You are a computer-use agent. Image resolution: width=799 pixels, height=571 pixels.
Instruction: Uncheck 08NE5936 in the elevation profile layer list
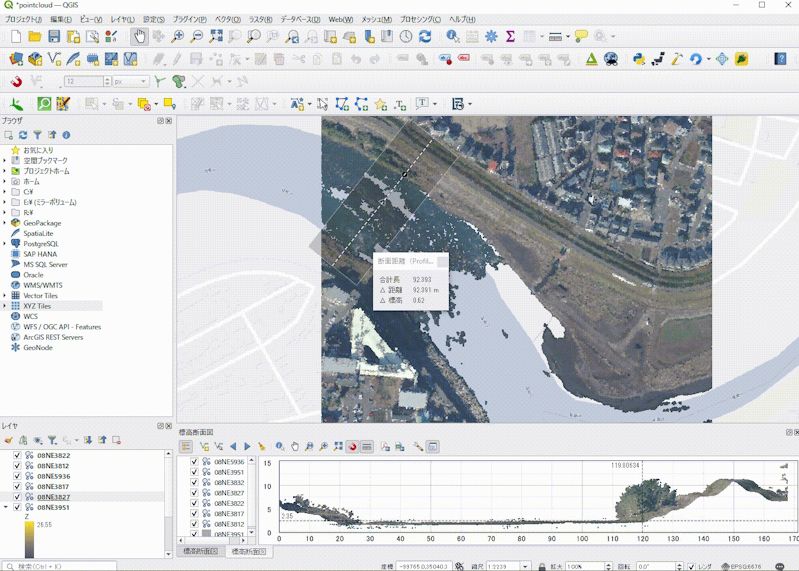(x=194, y=461)
